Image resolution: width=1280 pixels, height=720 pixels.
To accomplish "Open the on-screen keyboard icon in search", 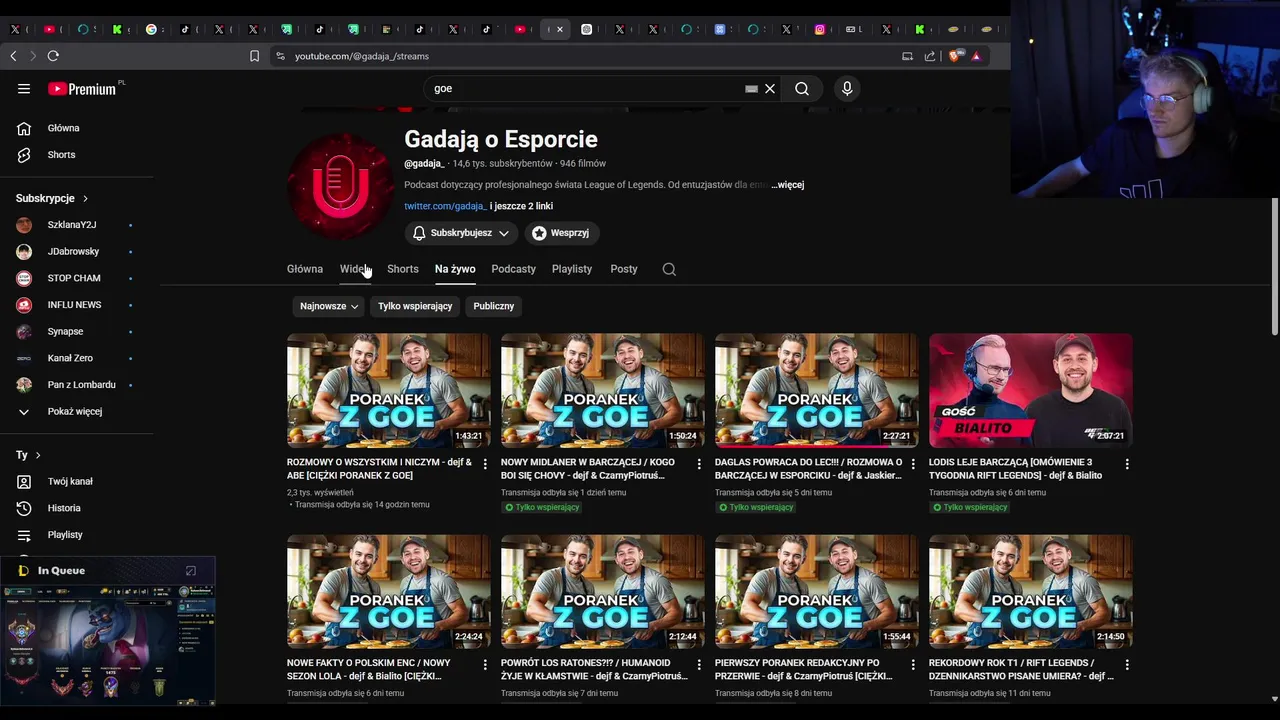I will pos(751,89).
